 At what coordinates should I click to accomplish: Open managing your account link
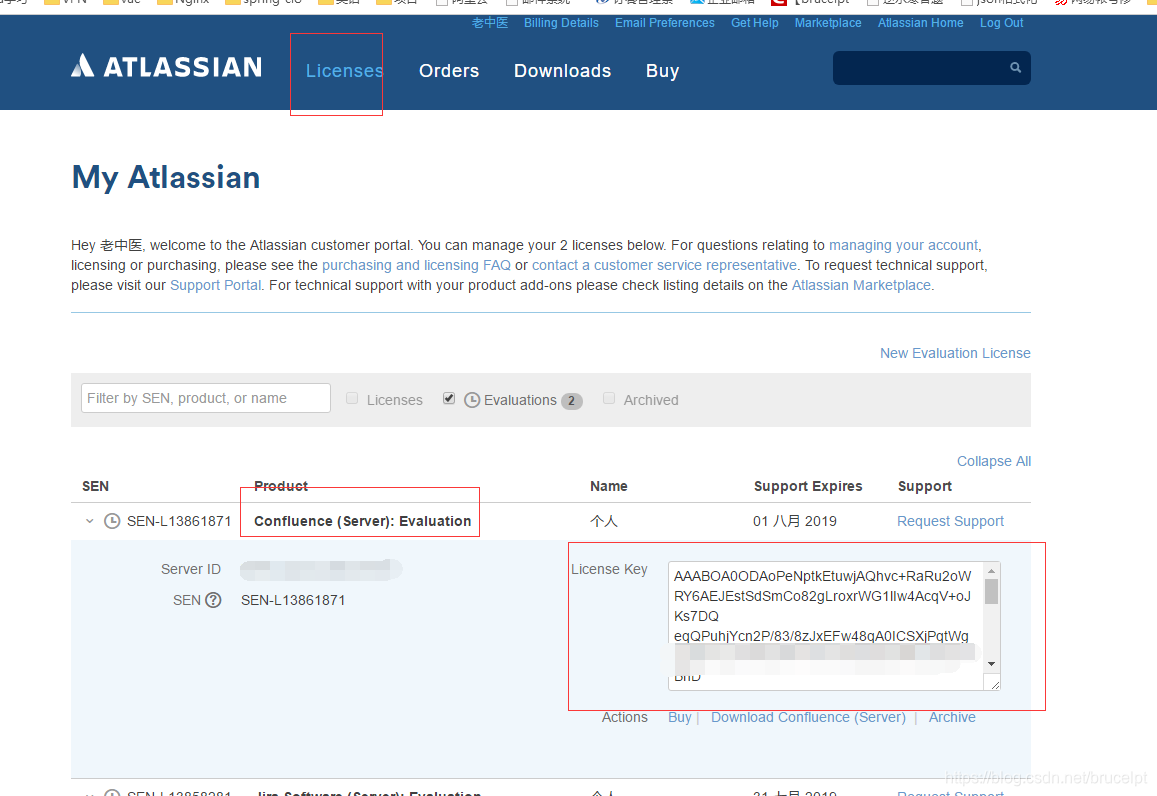click(904, 245)
